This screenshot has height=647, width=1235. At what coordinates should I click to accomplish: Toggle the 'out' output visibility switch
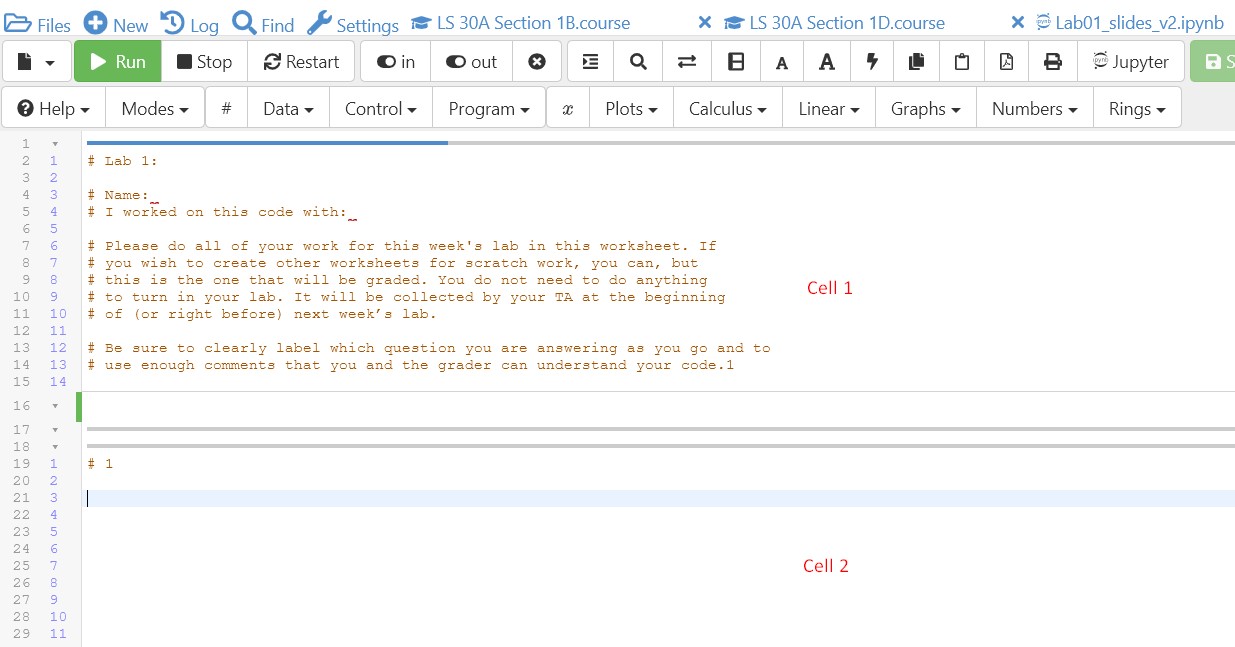point(471,62)
